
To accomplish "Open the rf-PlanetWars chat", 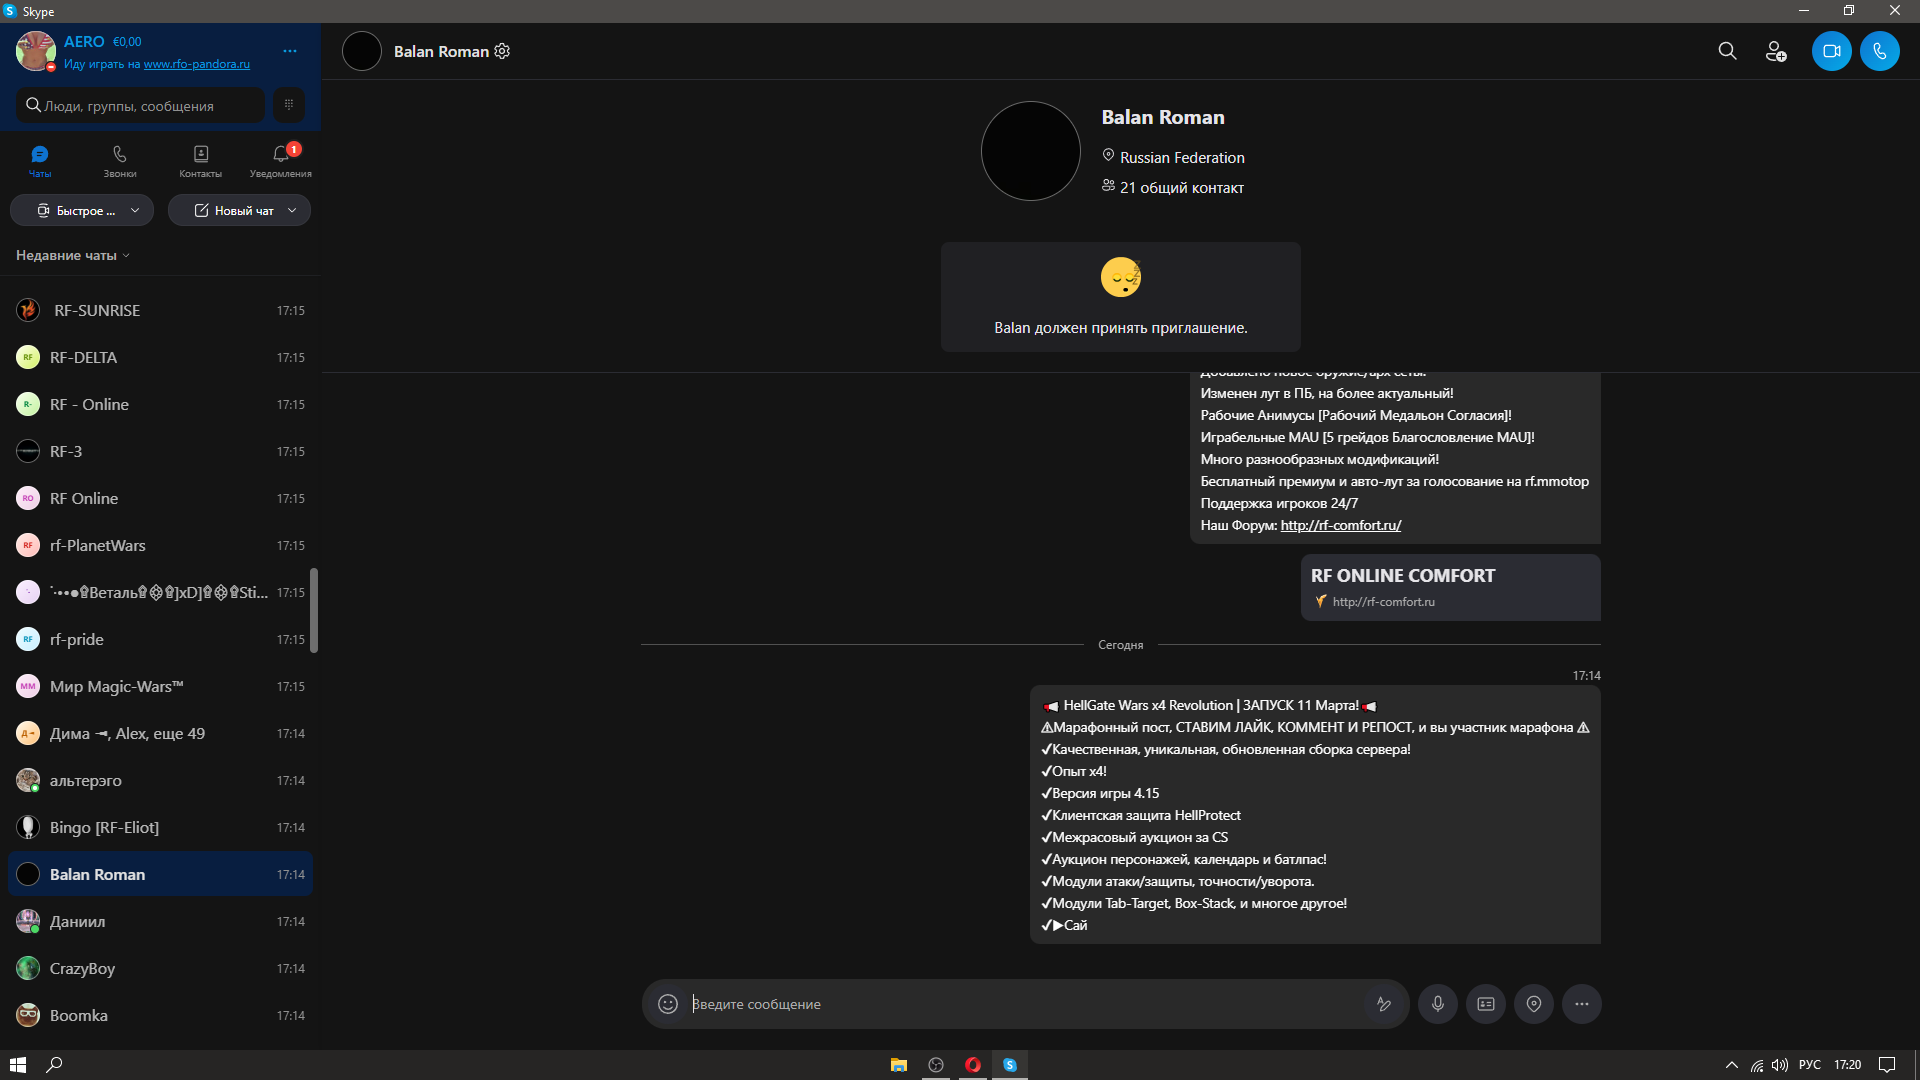I will pyautogui.click(x=160, y=546).
